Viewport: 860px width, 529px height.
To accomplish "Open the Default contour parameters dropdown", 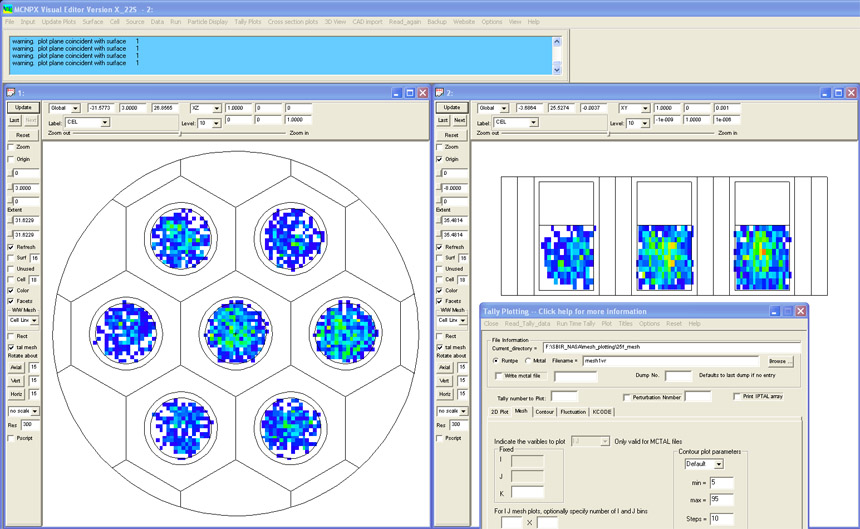I will (x=718, y=464).
